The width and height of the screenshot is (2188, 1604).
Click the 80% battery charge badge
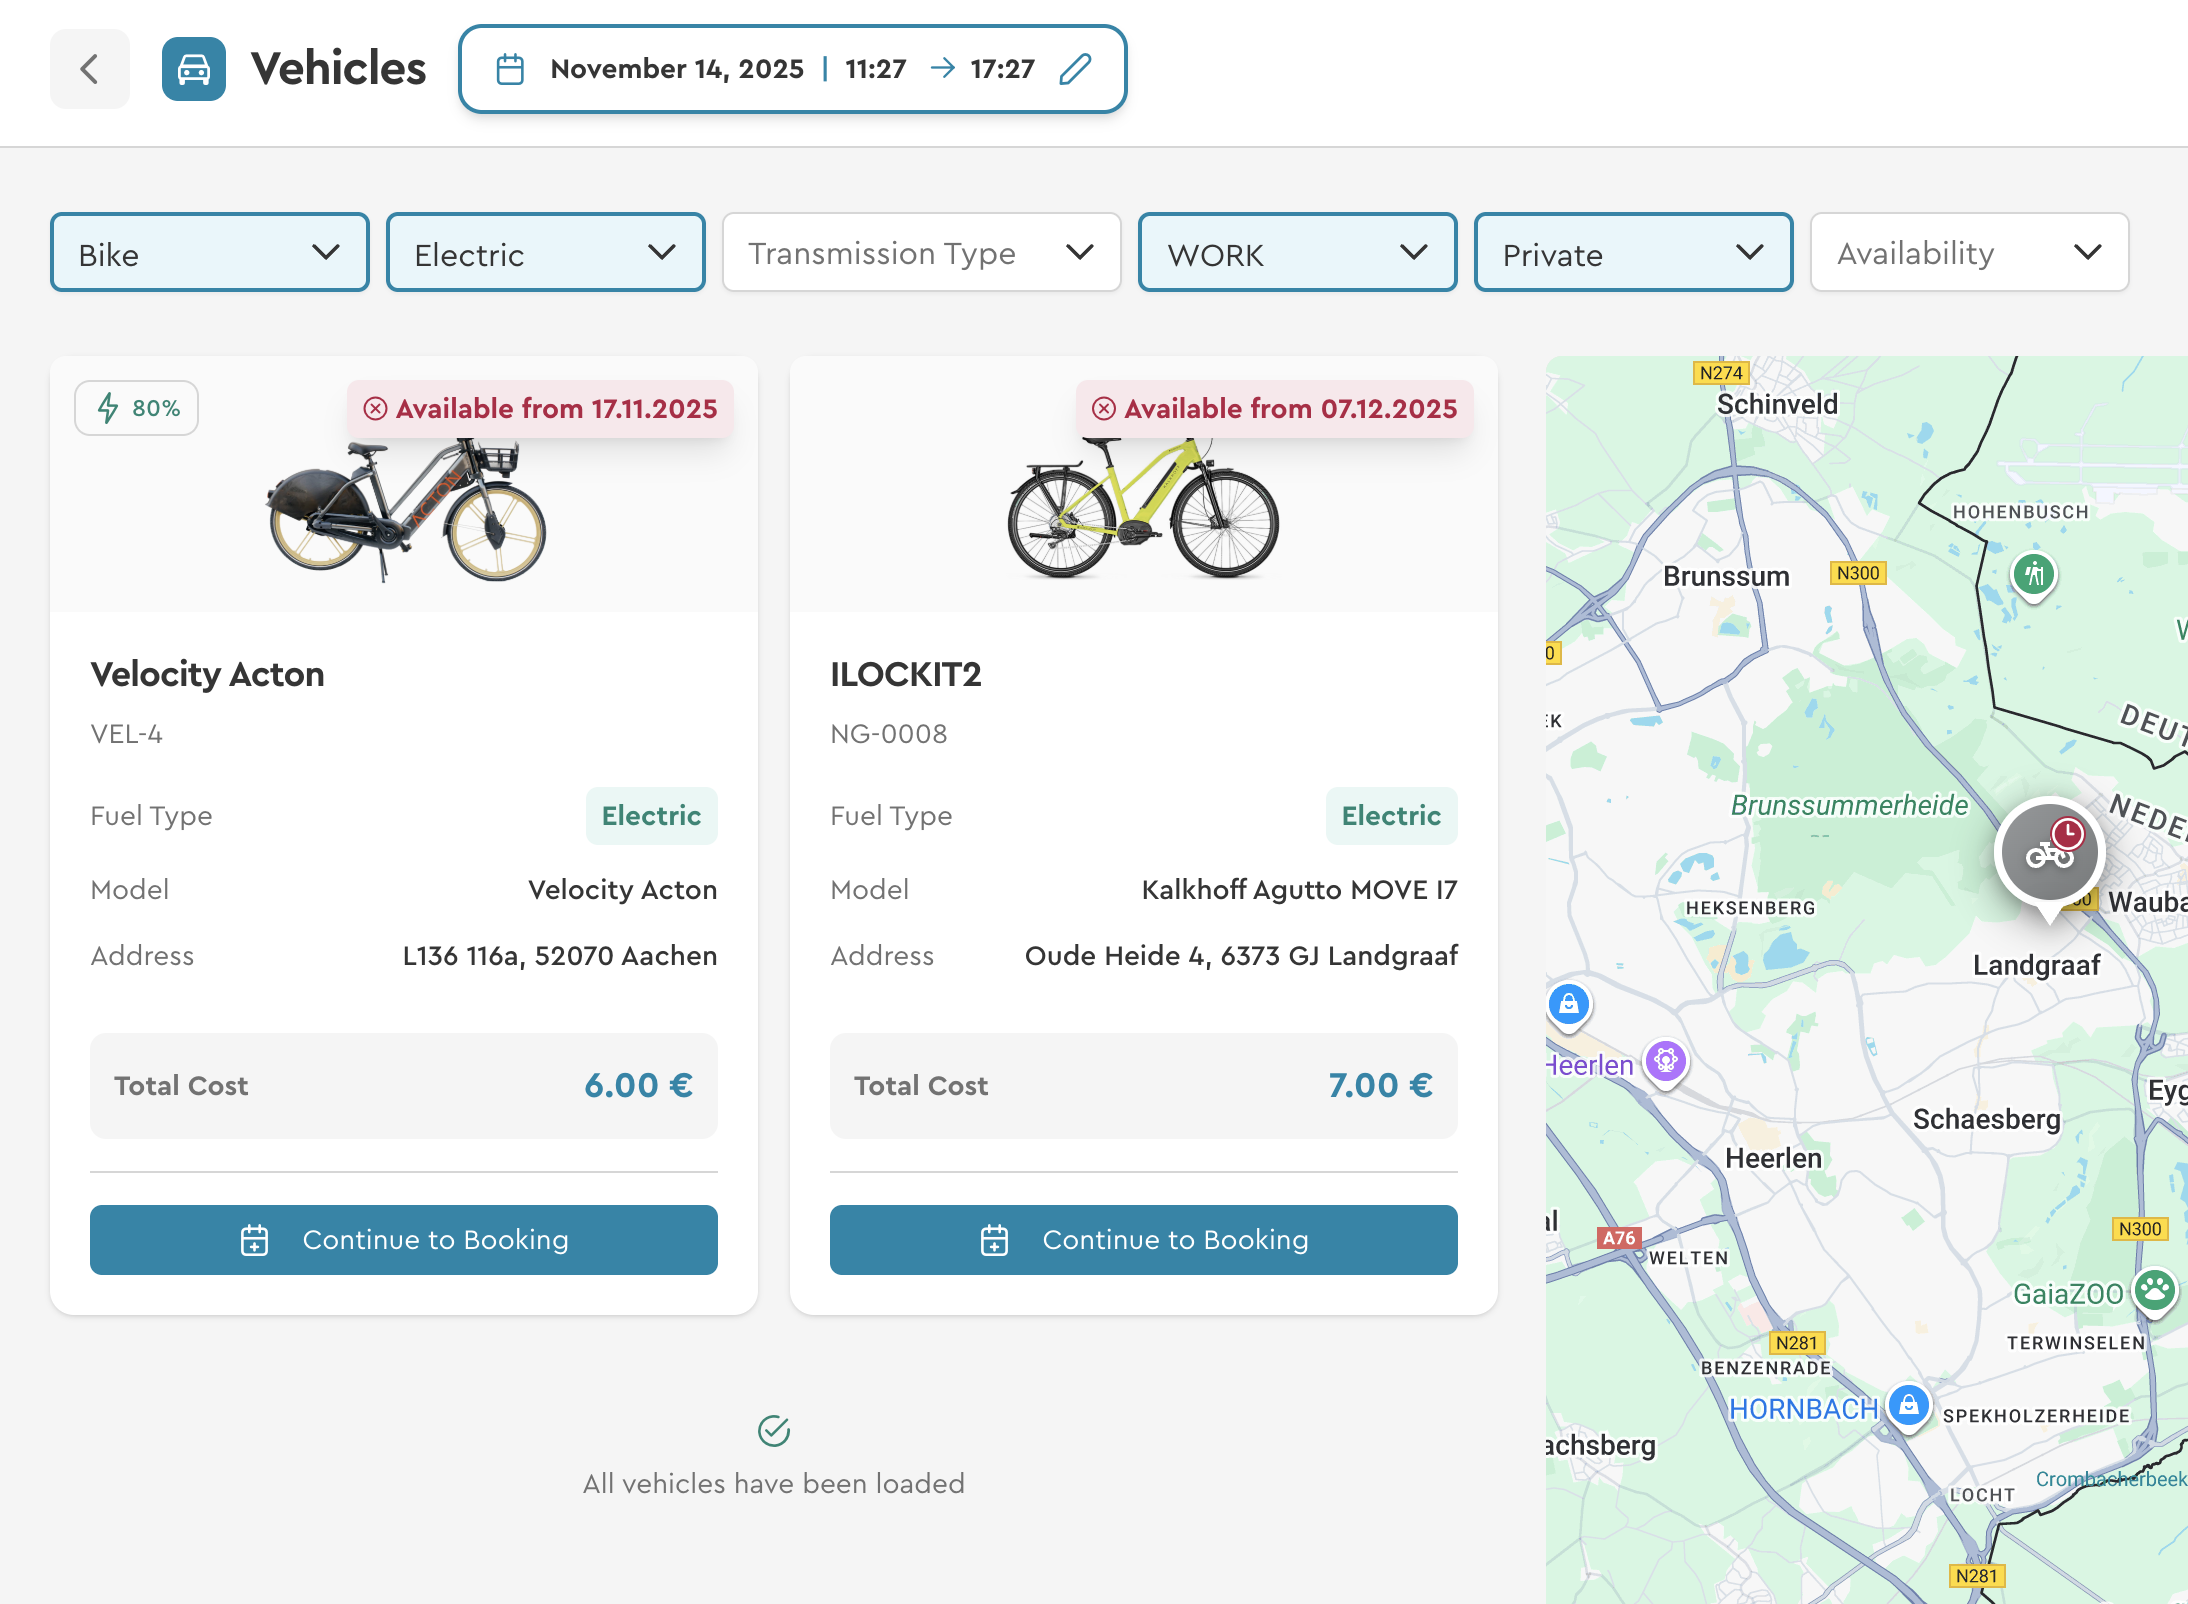click(x=137, y=408)
